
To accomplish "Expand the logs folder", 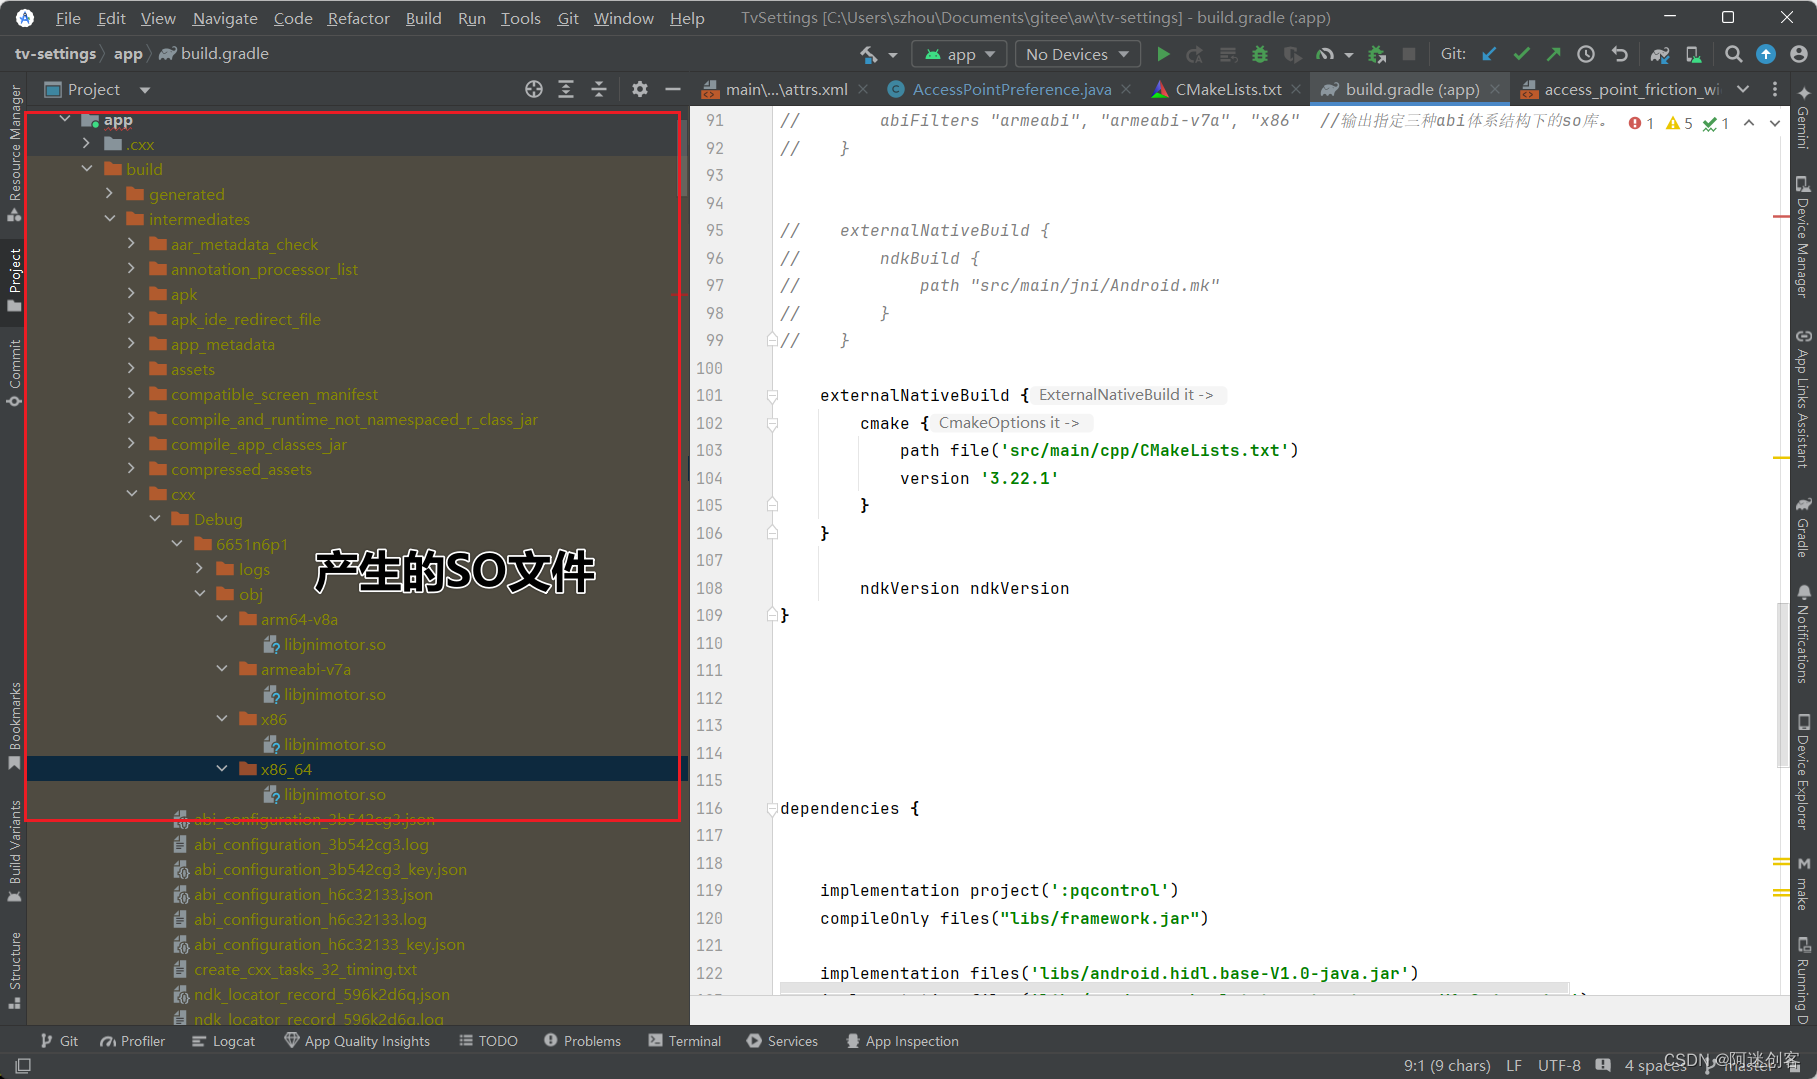I will pos(199,568).
